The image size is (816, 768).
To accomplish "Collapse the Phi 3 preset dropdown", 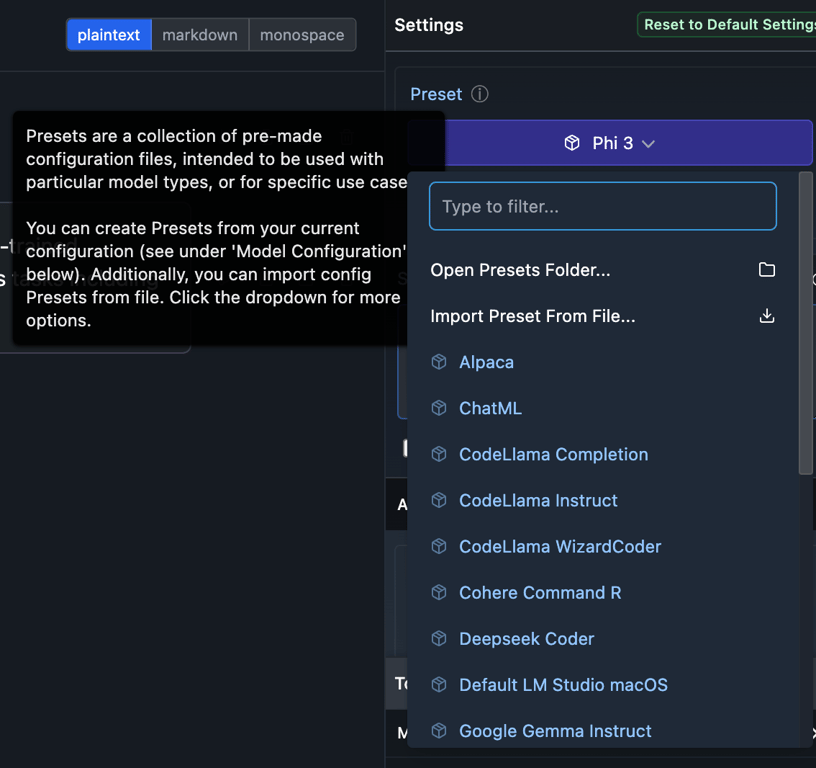I will (612, 143).
